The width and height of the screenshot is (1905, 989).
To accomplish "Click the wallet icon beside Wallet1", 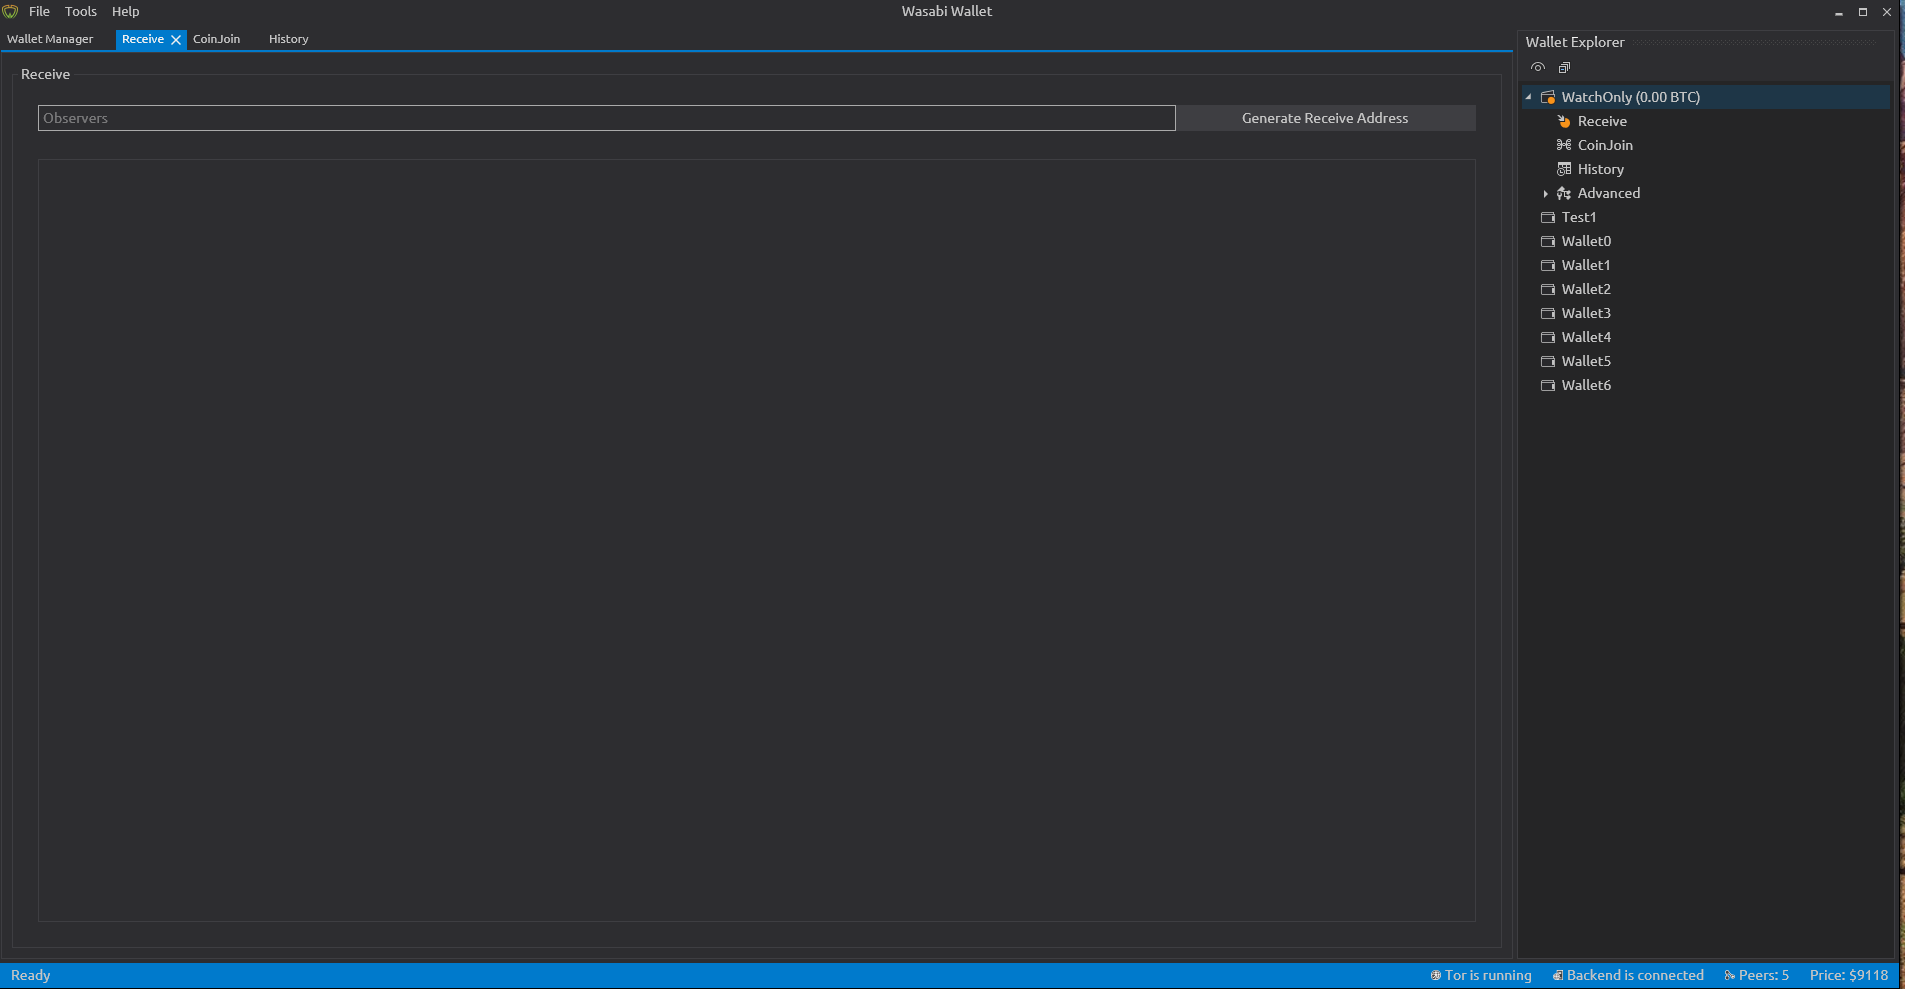I will point(1548,265).
